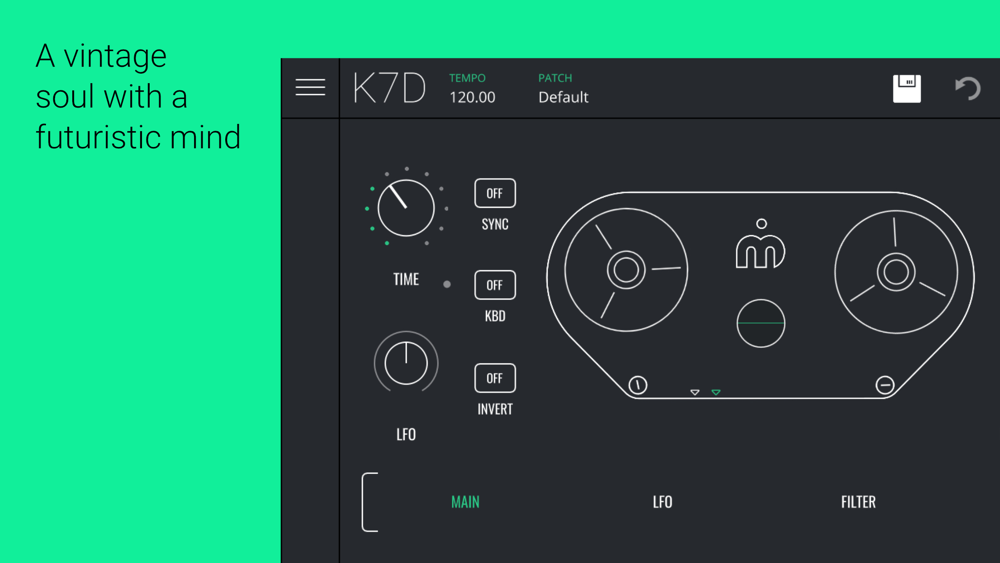Click the tape head circle indicator
1000x563 pixels.
tap(761, 323)
